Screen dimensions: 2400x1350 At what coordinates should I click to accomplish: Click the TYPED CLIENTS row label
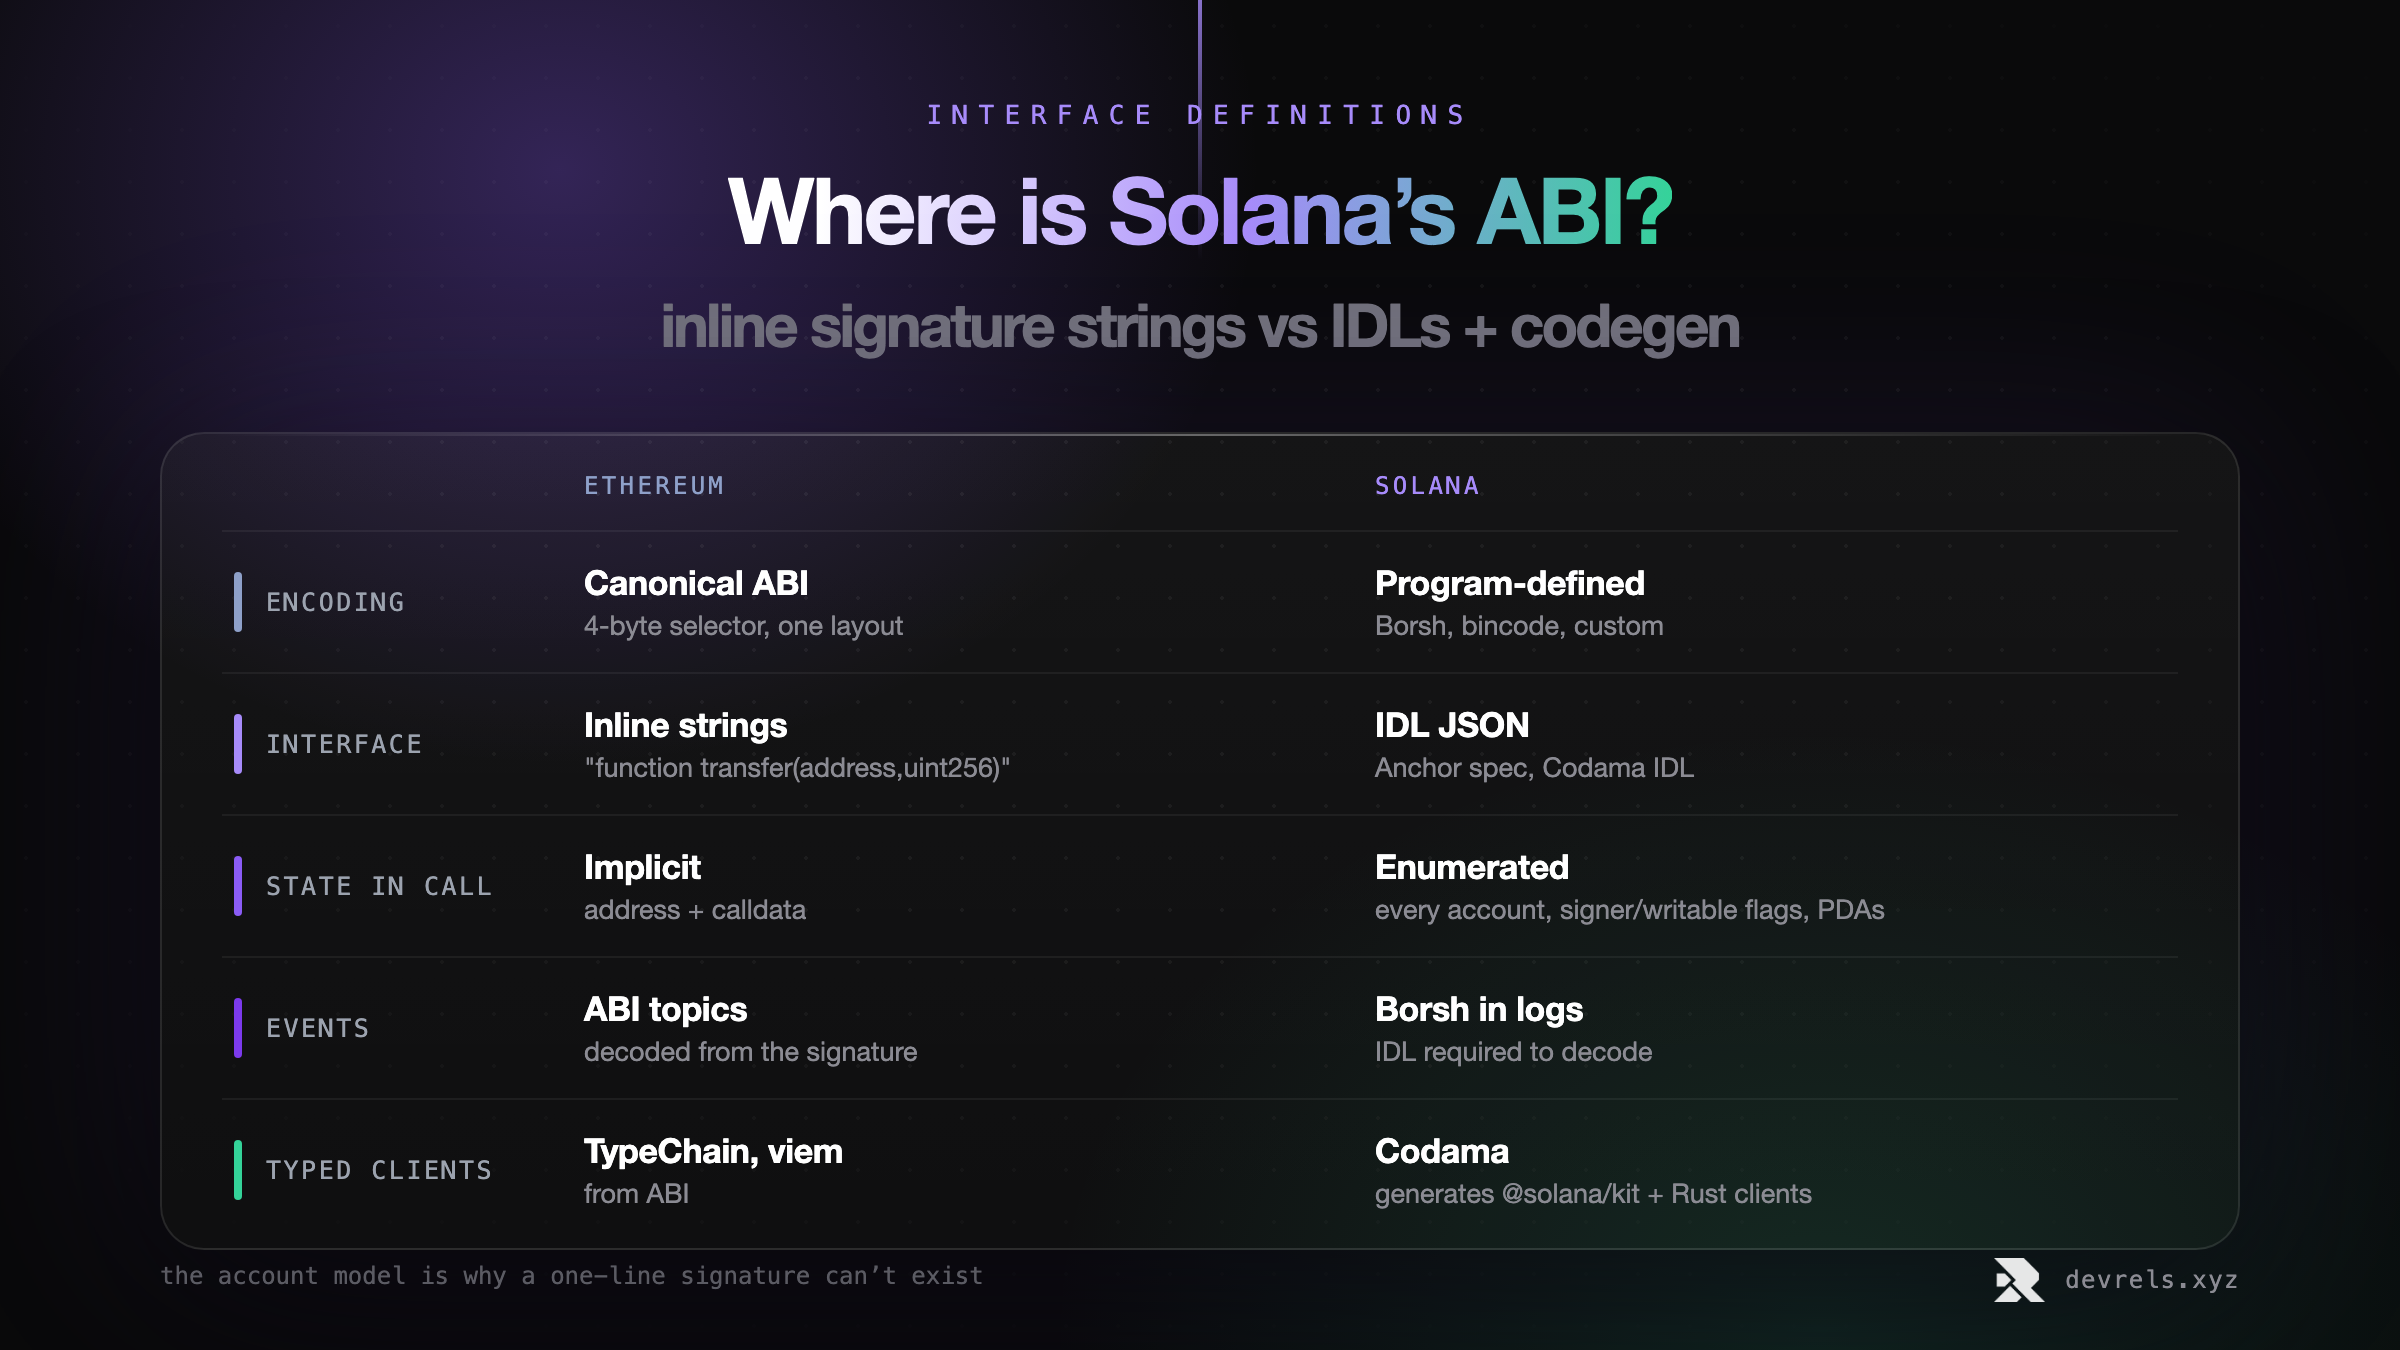(x=379, y=1170)
